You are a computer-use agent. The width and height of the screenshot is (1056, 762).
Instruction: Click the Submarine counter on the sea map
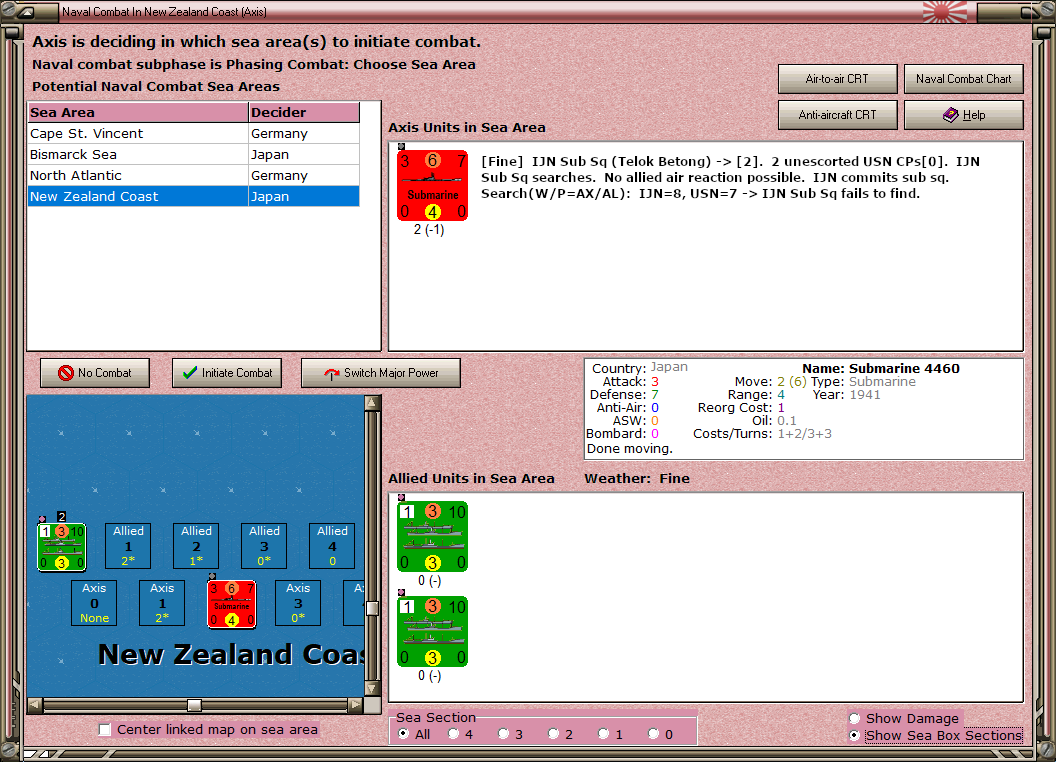click(x=232, y=604)
